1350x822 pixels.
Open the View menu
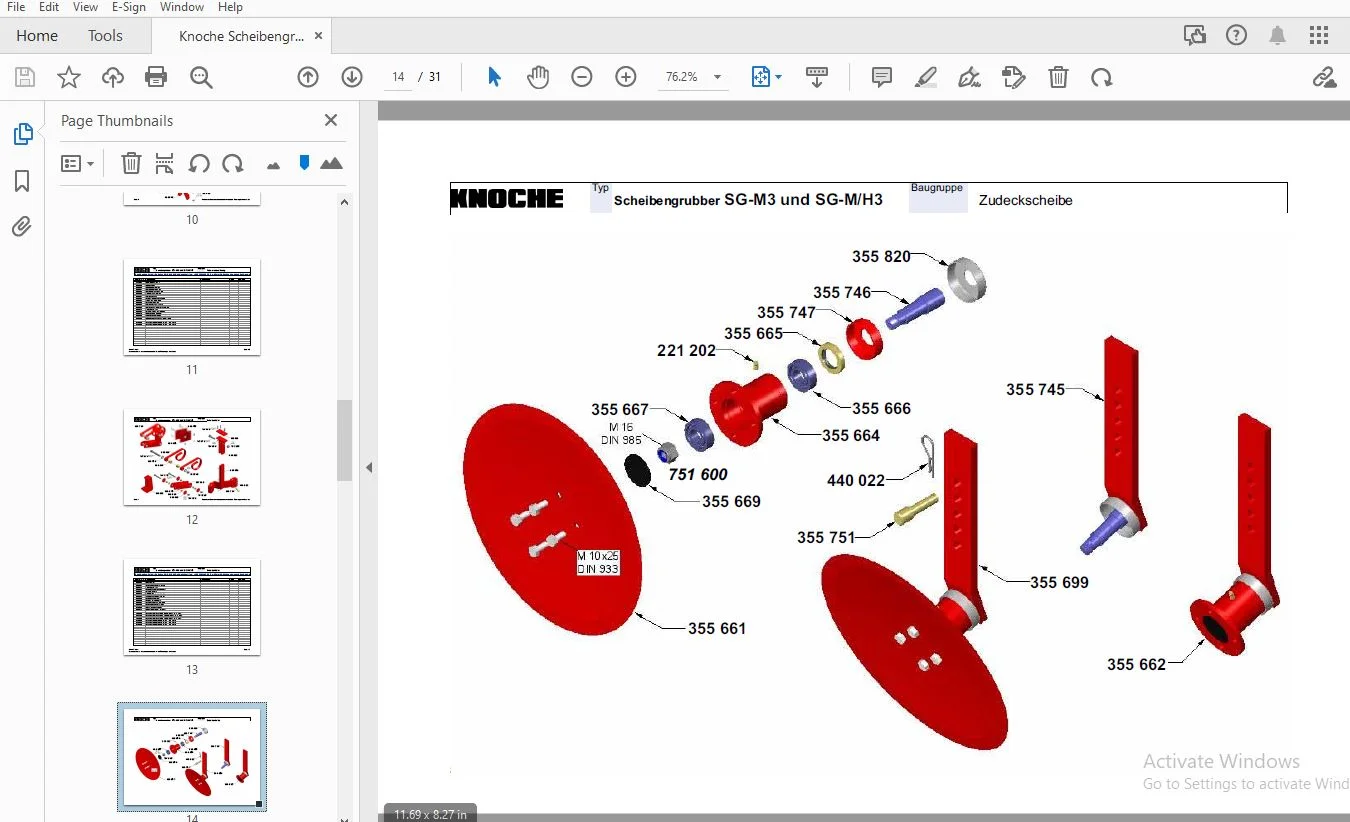pos(85,7)
